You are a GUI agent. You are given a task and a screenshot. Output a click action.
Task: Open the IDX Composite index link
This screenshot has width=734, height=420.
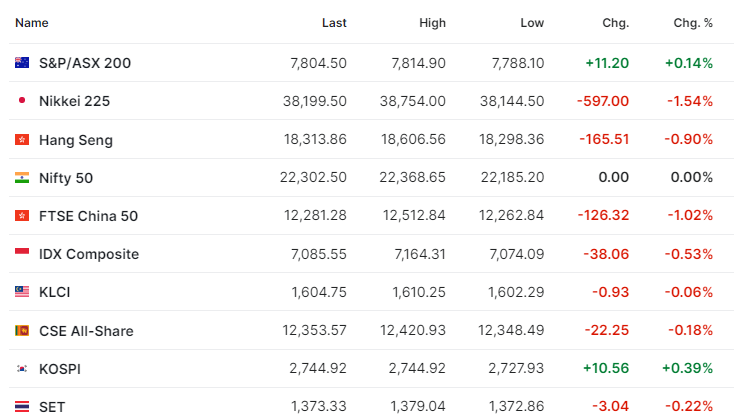[89, 254]
